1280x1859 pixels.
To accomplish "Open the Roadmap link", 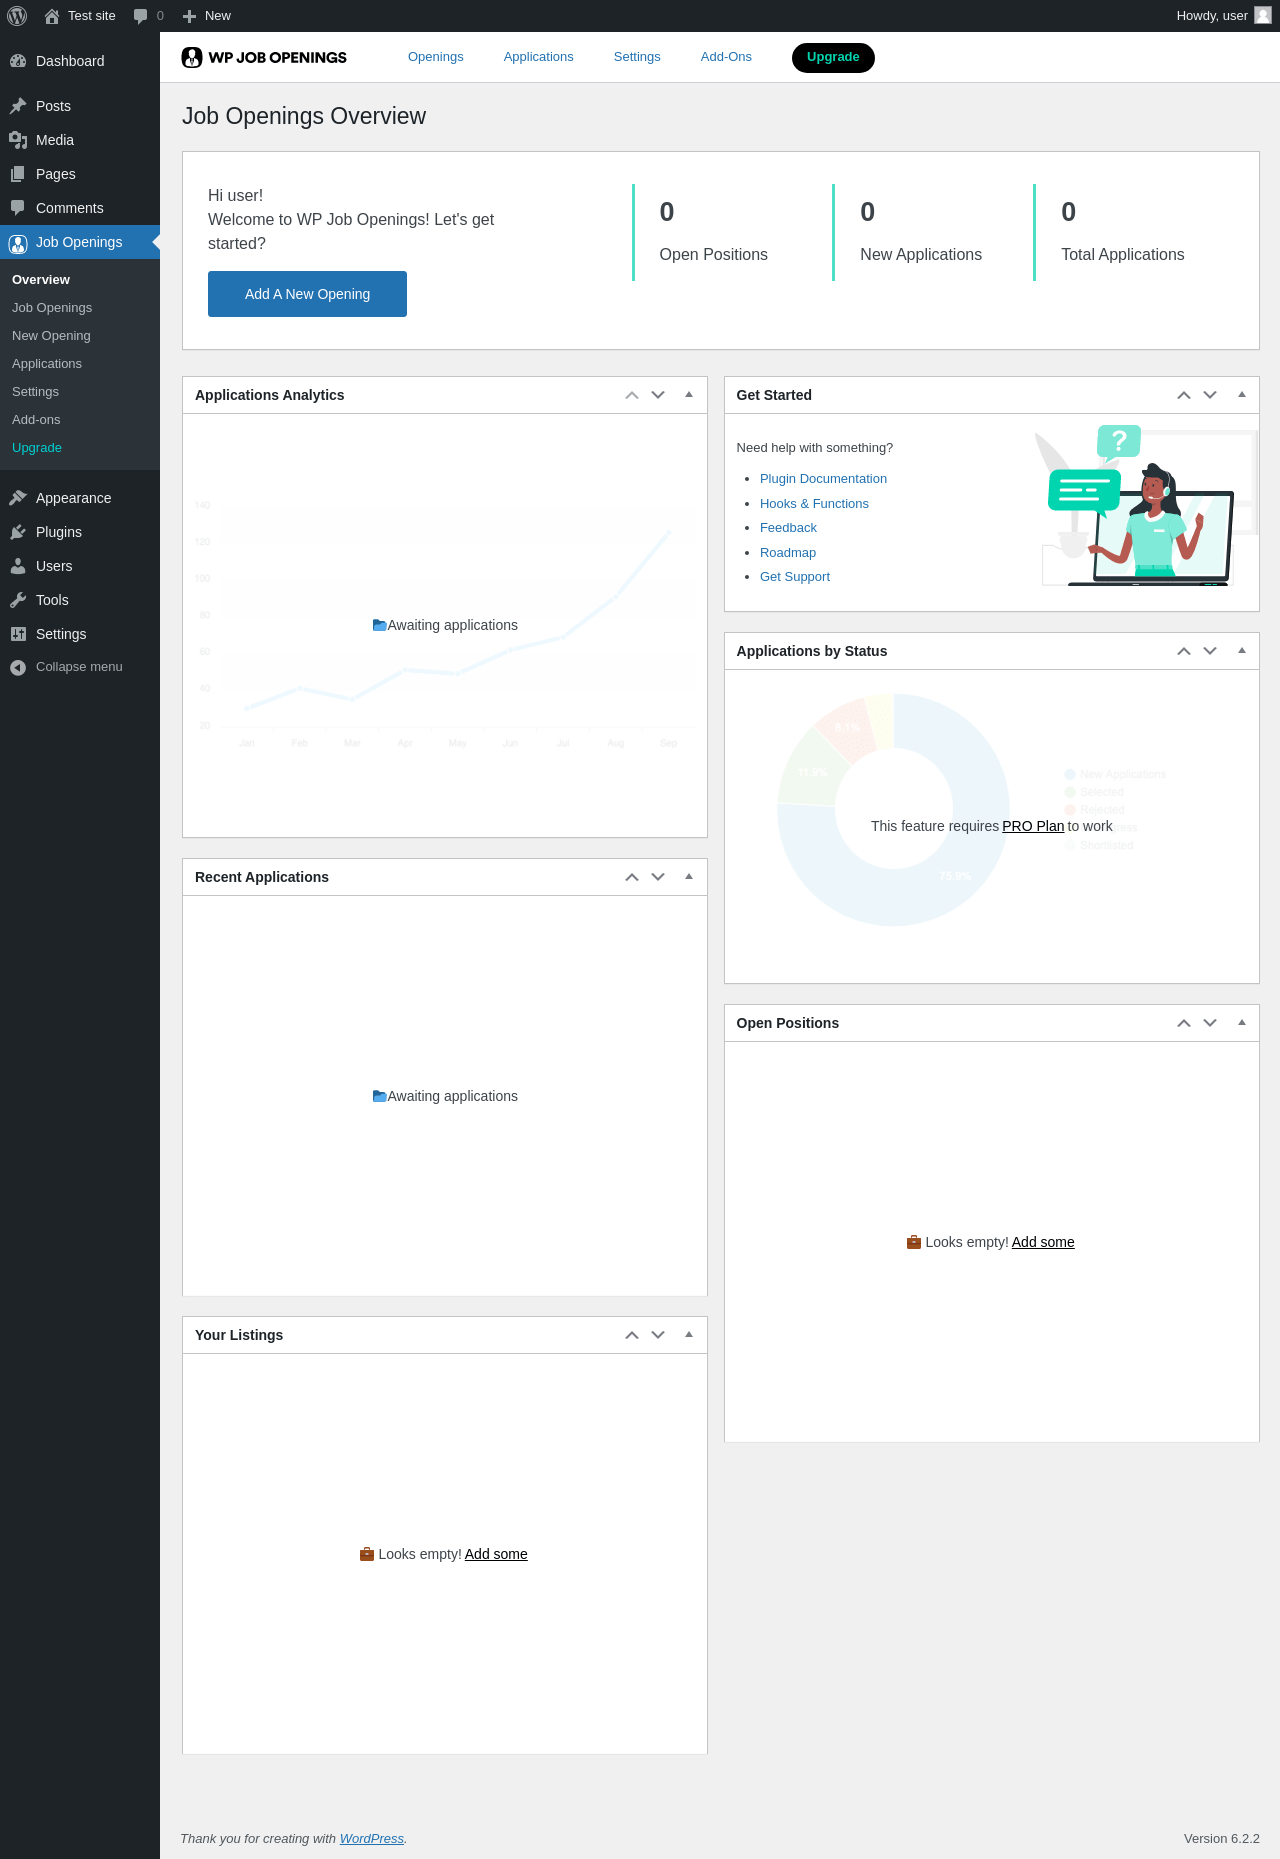I will pos(788,553).
